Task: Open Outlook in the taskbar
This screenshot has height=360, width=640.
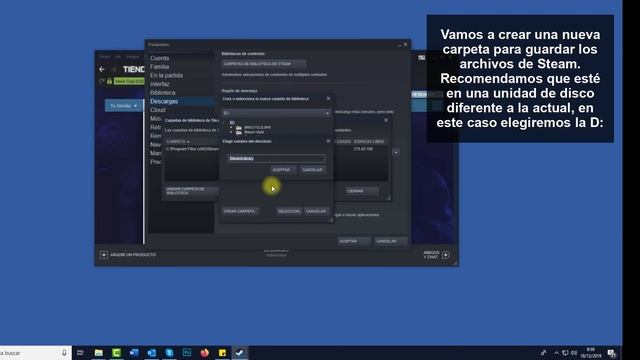Action: 151,353
